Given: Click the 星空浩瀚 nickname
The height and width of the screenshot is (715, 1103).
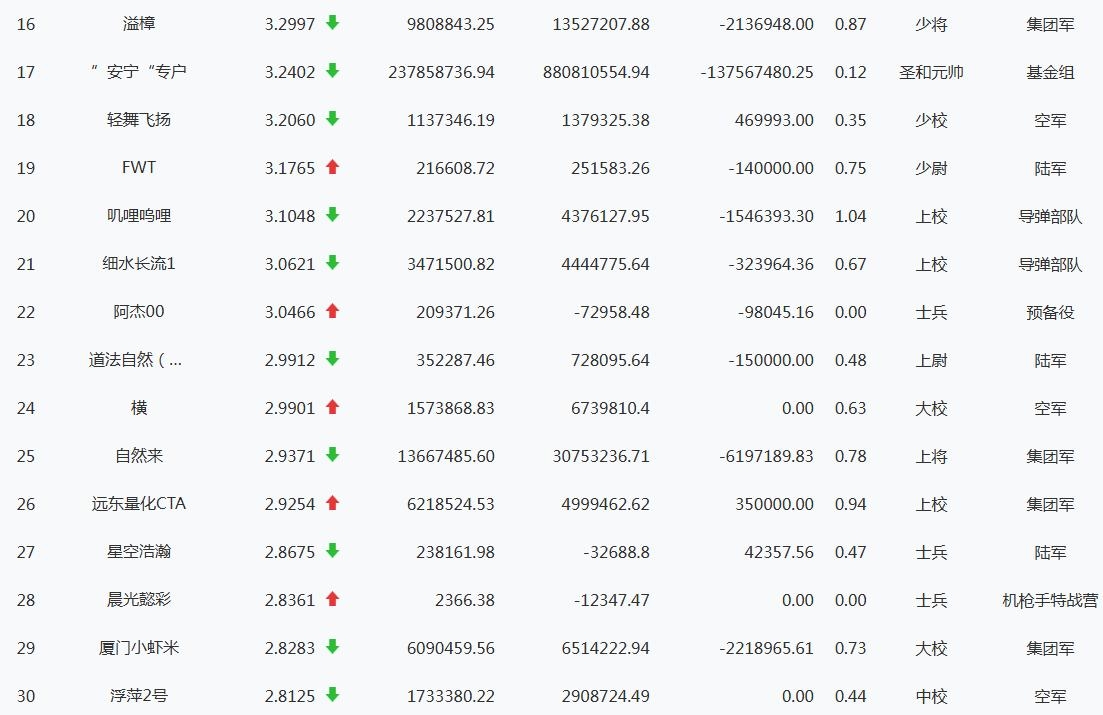Looking at the screenshot, I should coord(138,552).
